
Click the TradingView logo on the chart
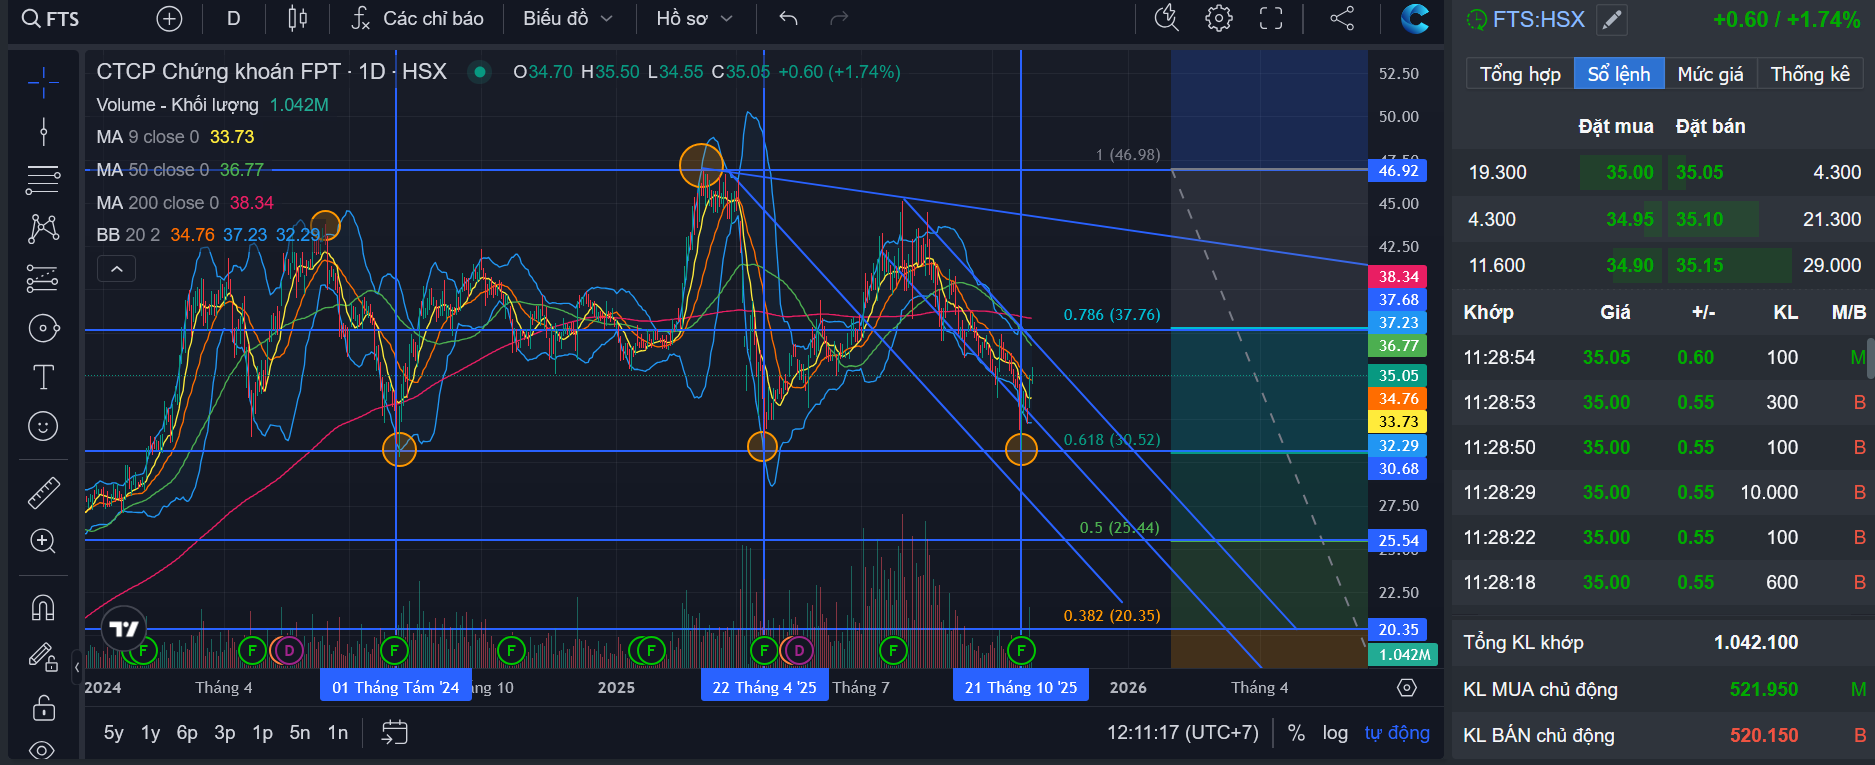coord(124,629)
